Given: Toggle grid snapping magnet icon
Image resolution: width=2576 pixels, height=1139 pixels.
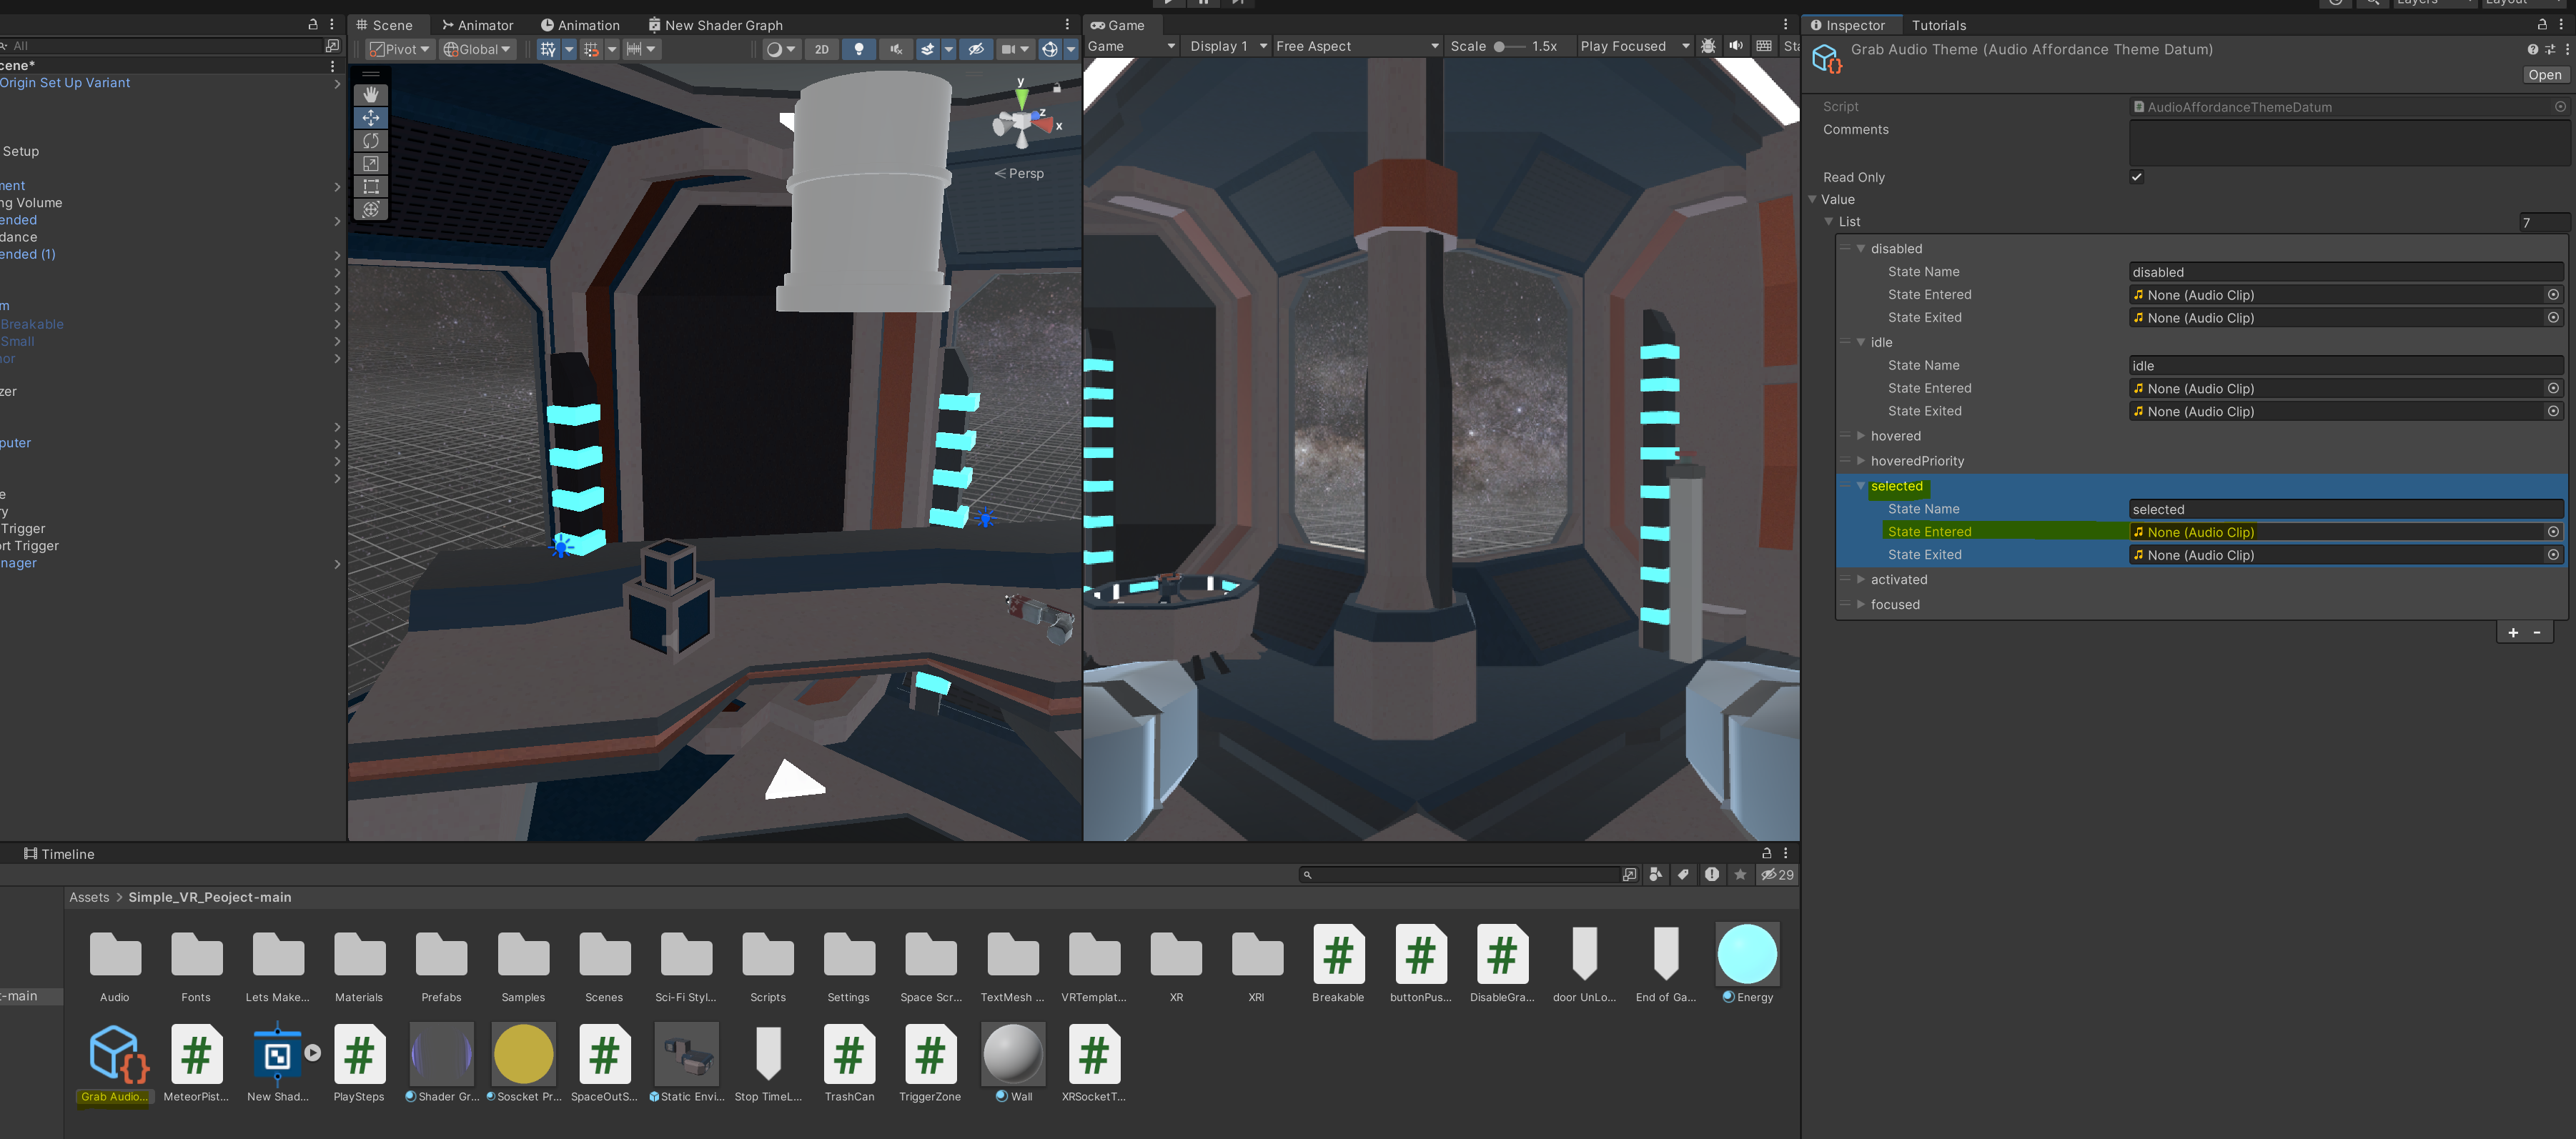Looking at the screenshot, I should pos(591,49).
